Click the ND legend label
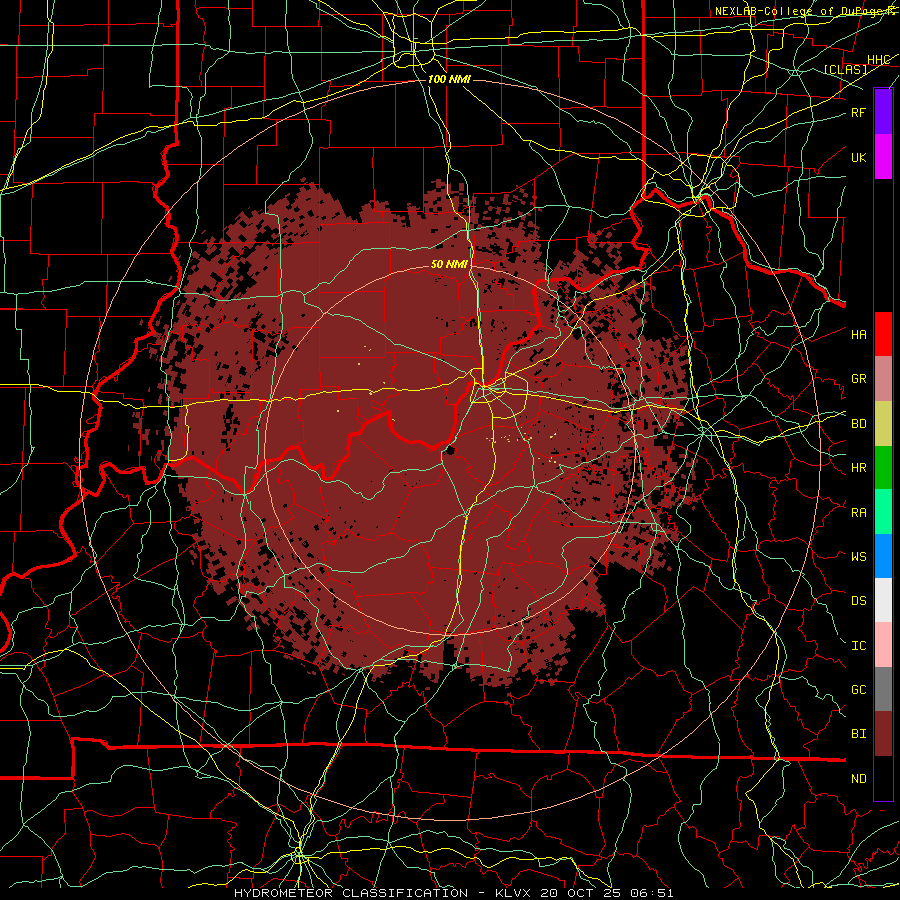Screen dimensions: 900x900 (858, 779)
